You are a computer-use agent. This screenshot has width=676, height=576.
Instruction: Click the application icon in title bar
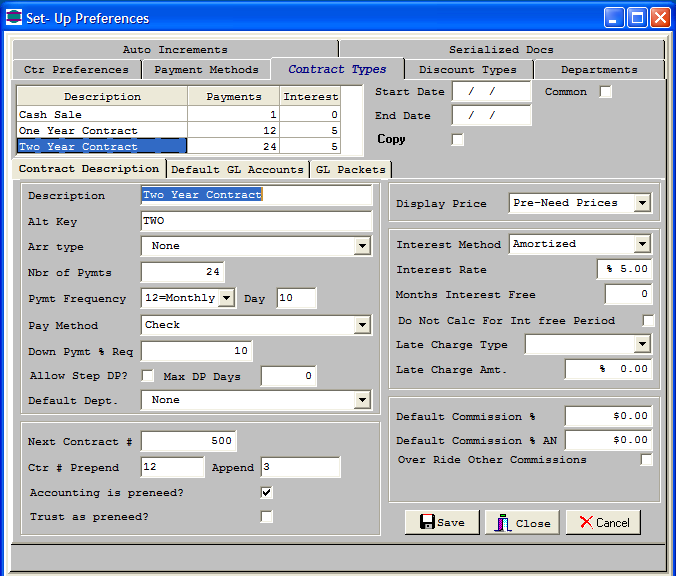click(x=14, y=18)
